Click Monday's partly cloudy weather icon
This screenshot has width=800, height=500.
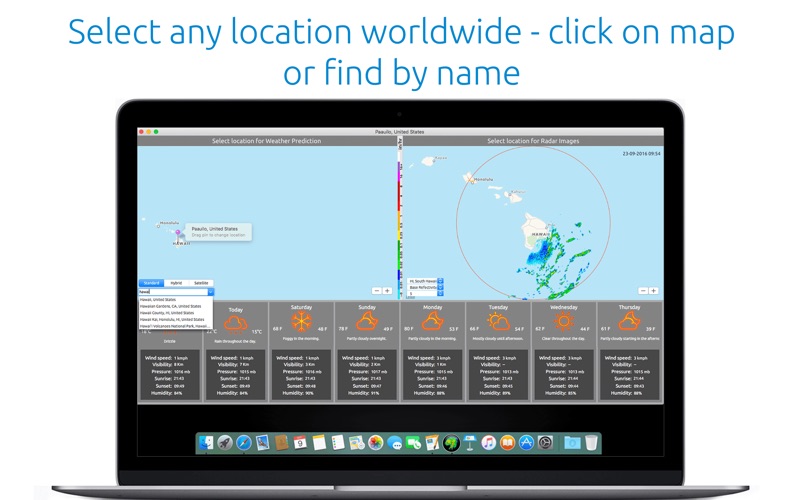point(432,322)
